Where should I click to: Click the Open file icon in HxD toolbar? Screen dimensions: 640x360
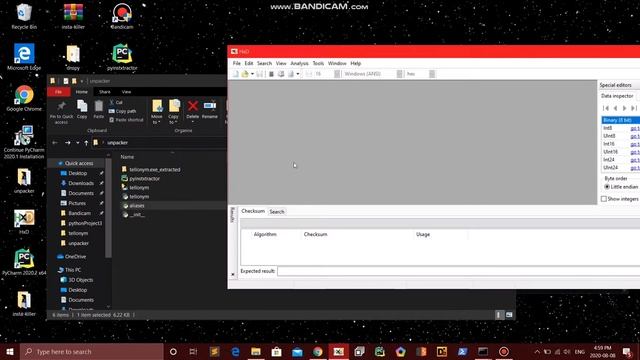[x=244, y=74]
